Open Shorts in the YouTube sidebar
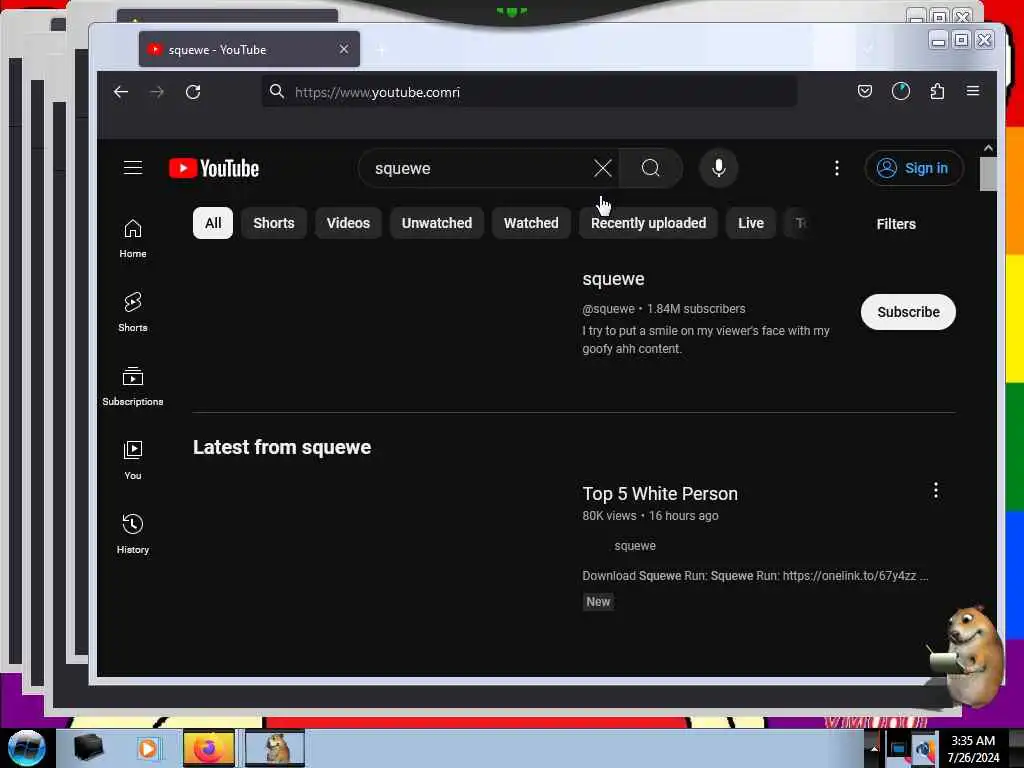The height and width of the screenshot is (768, 1024). pos(133,312)
